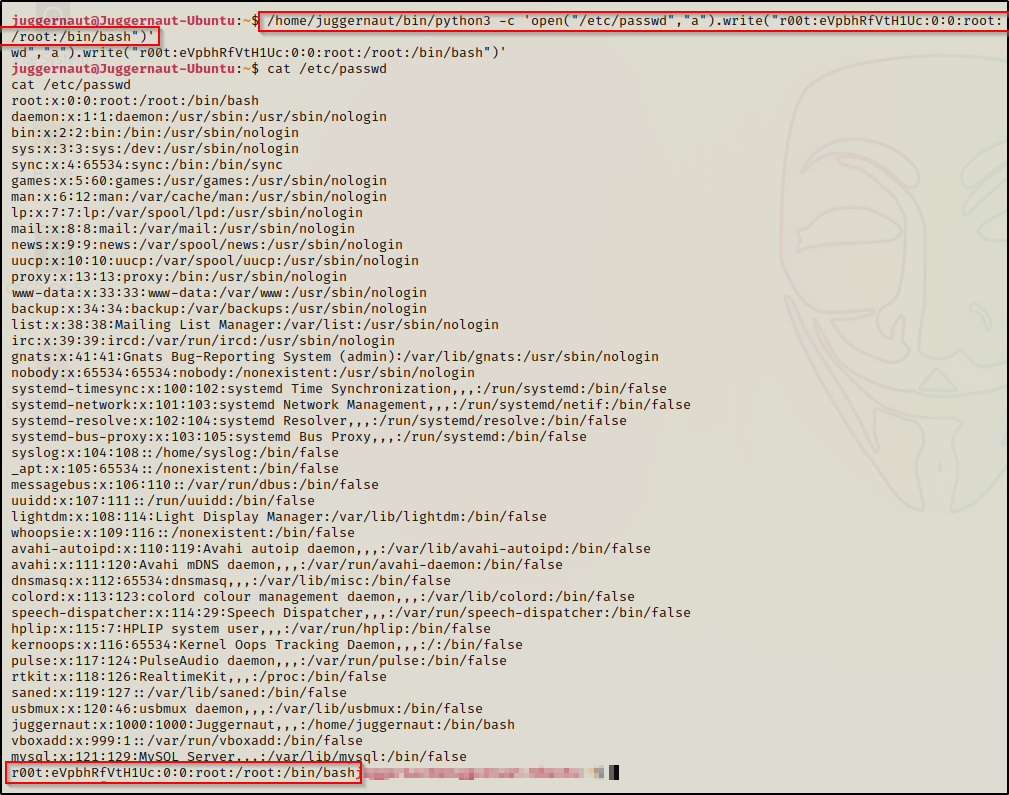Click the juggernaut:x:1000:1000 user line
The width and height of the screenshot is (1009, 795).
point(263,724)
